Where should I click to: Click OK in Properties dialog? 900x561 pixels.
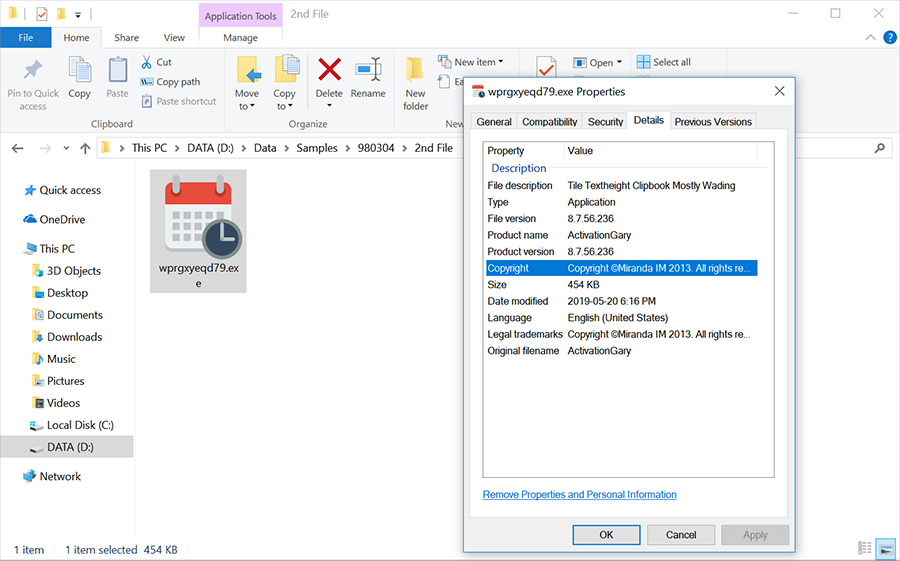pos(606,535)
